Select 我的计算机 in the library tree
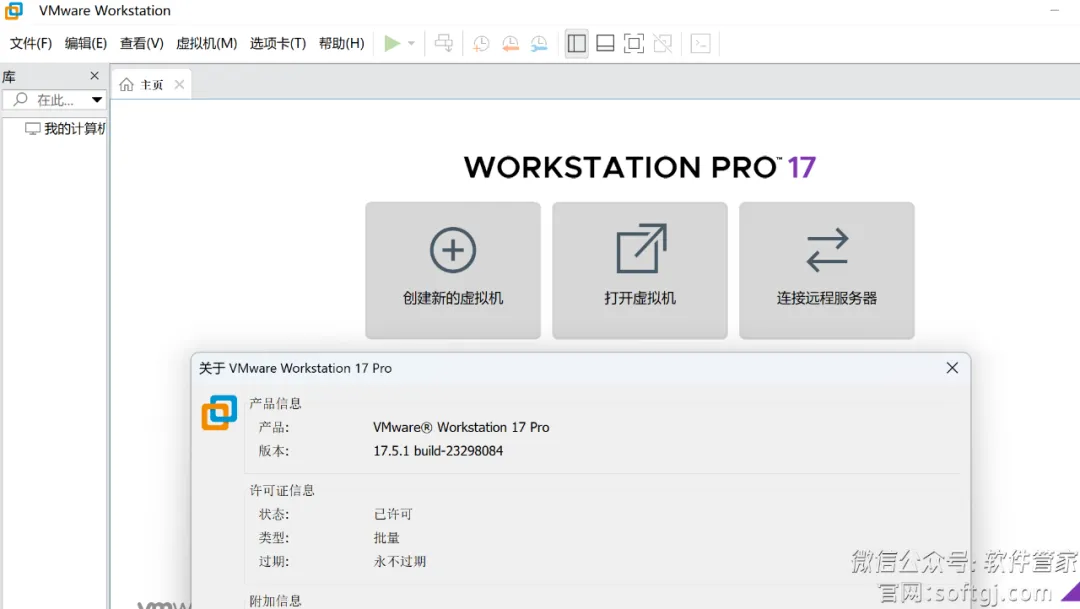 (x=65, y=129)
